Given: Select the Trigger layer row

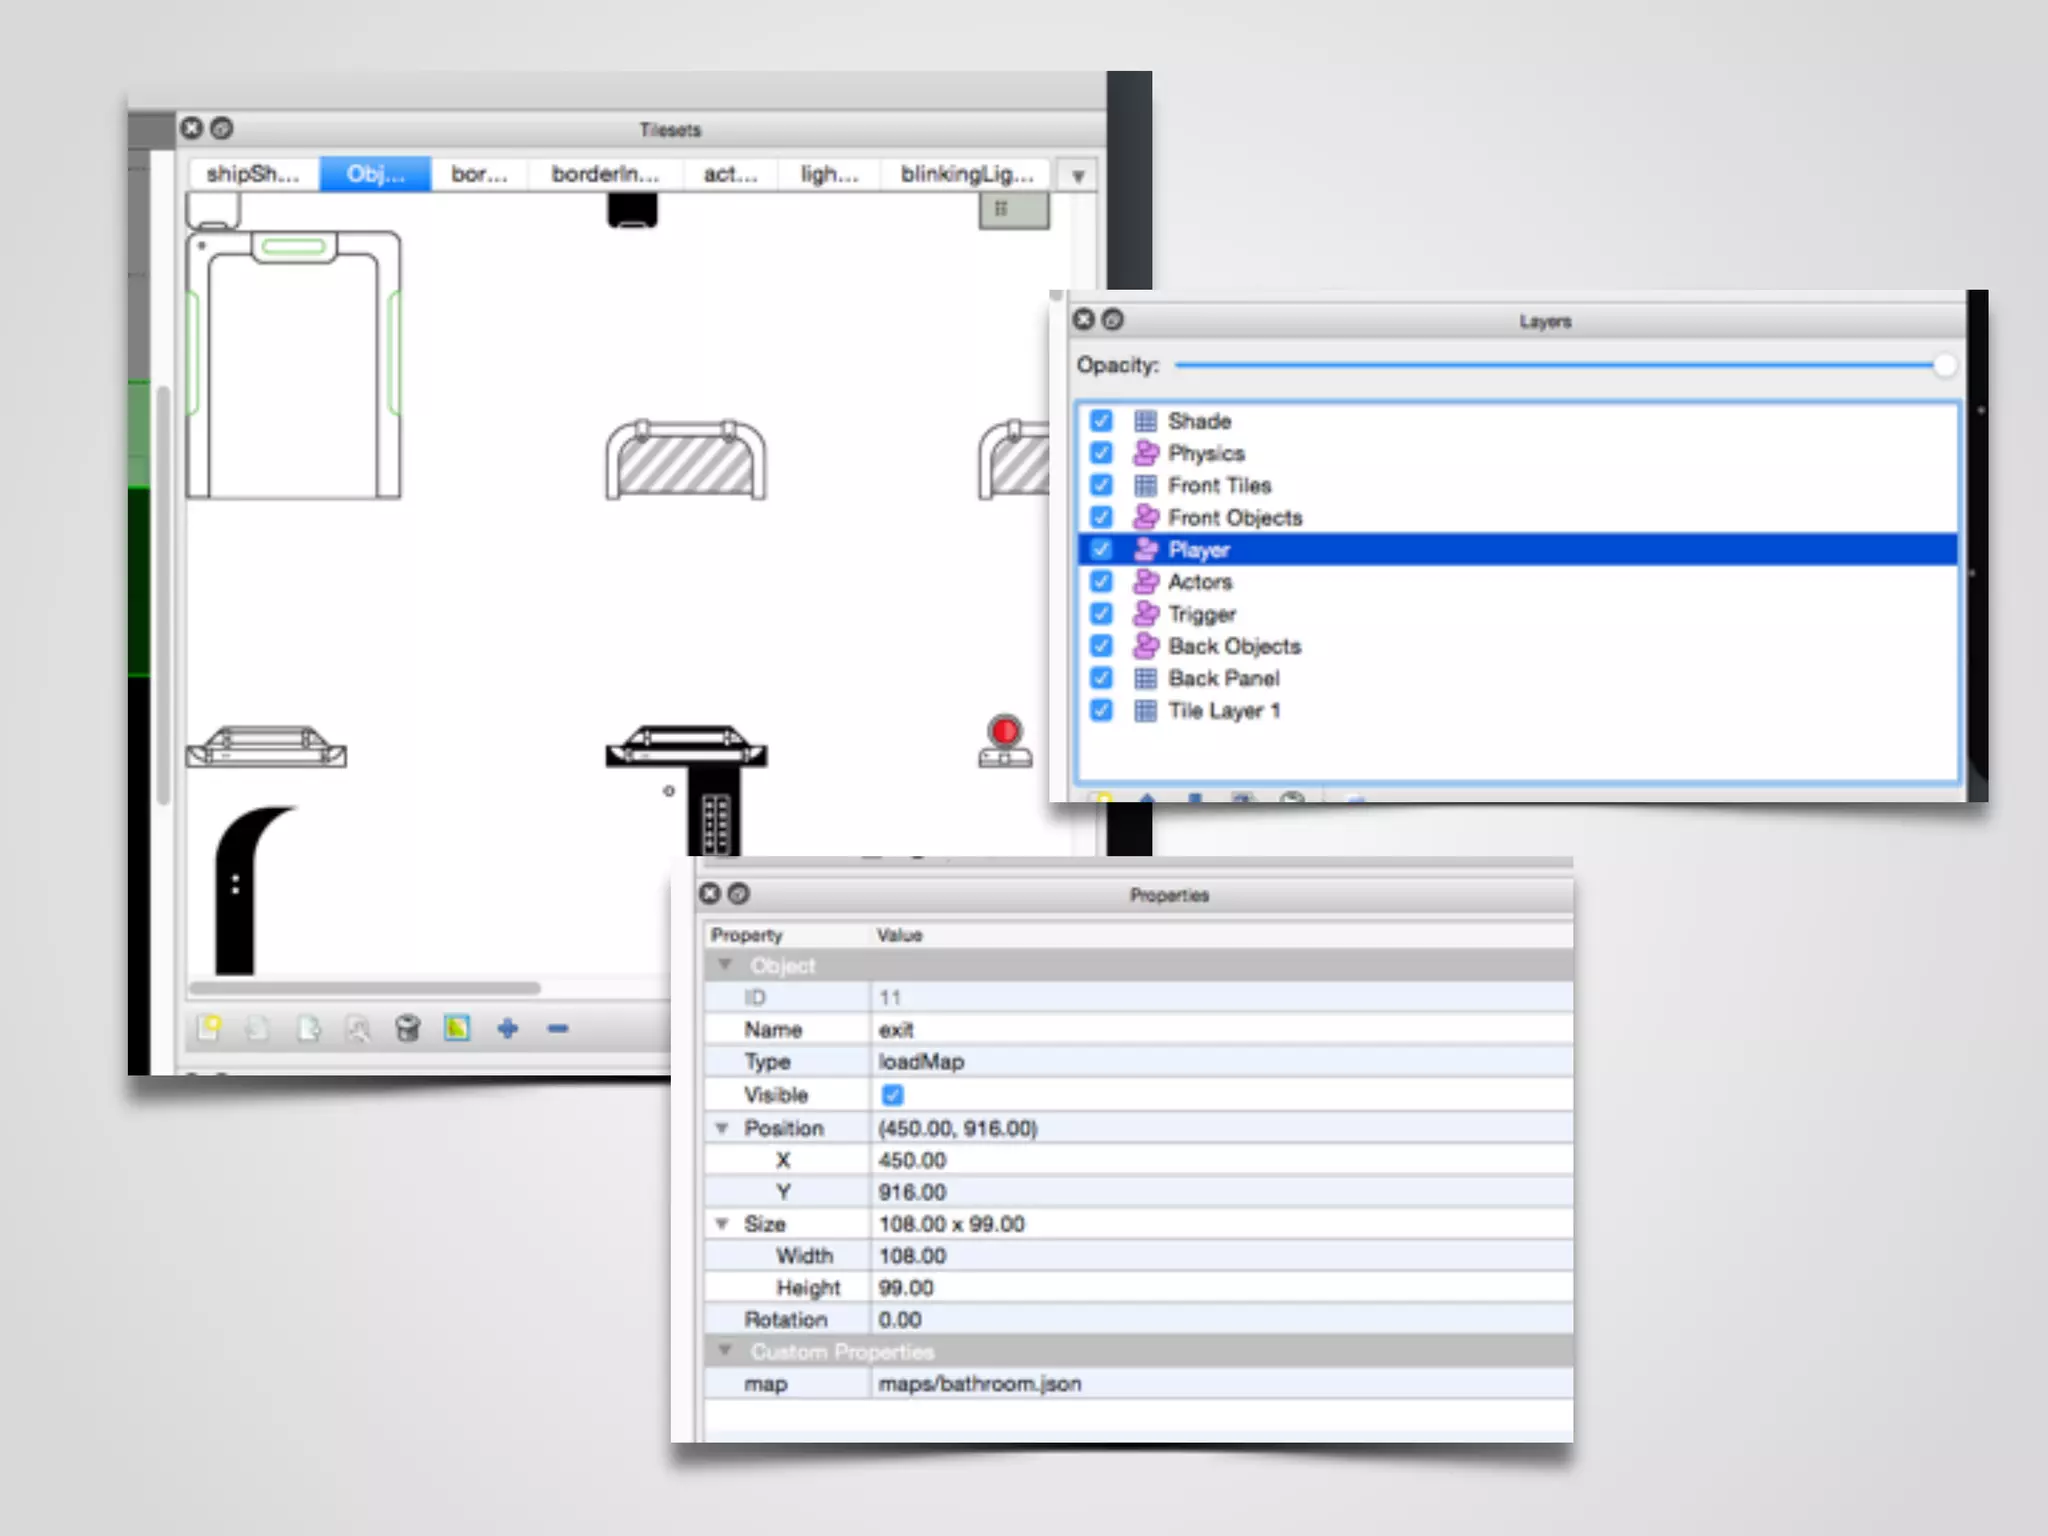Looking at the screenshot, I should (1202, 614).
